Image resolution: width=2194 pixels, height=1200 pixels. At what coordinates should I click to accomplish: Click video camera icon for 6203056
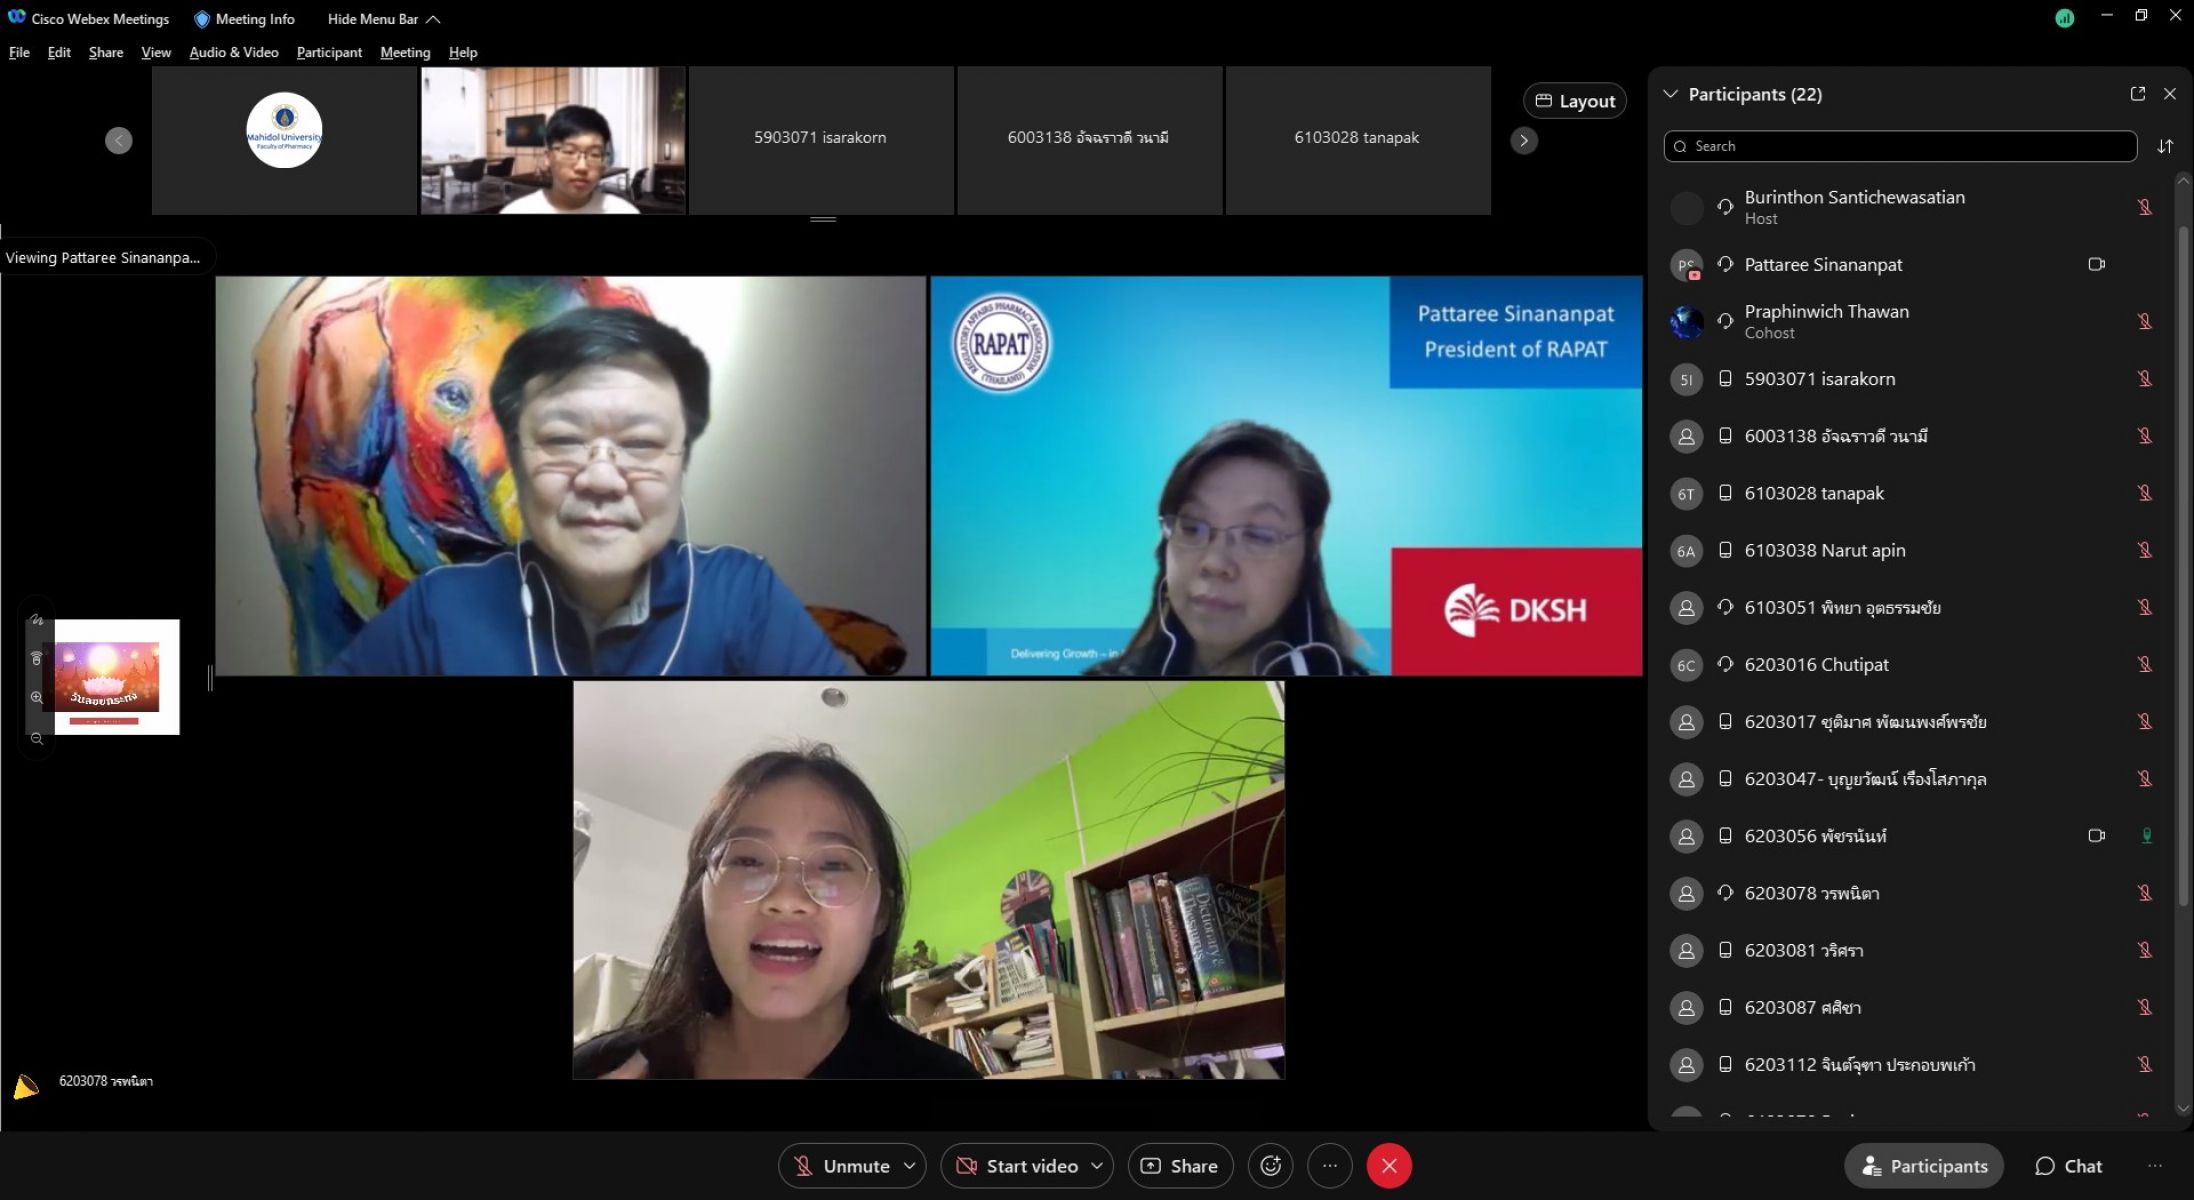point(2097,835)
